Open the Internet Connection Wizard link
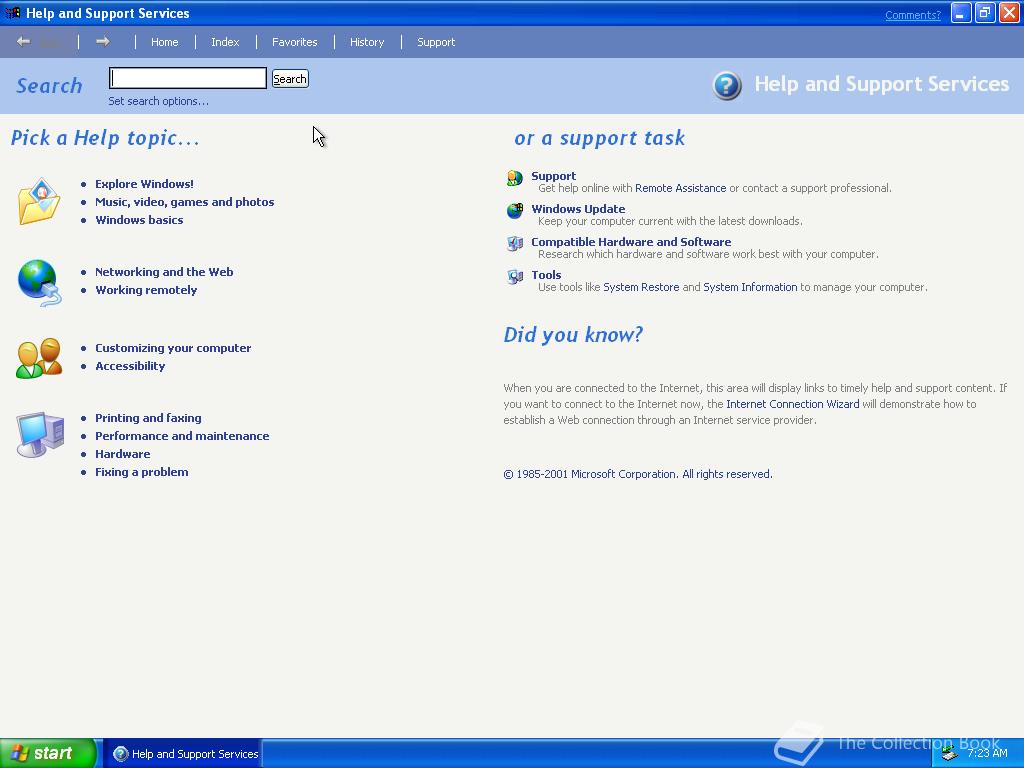The image size is (1024, 768). [793, 404]
